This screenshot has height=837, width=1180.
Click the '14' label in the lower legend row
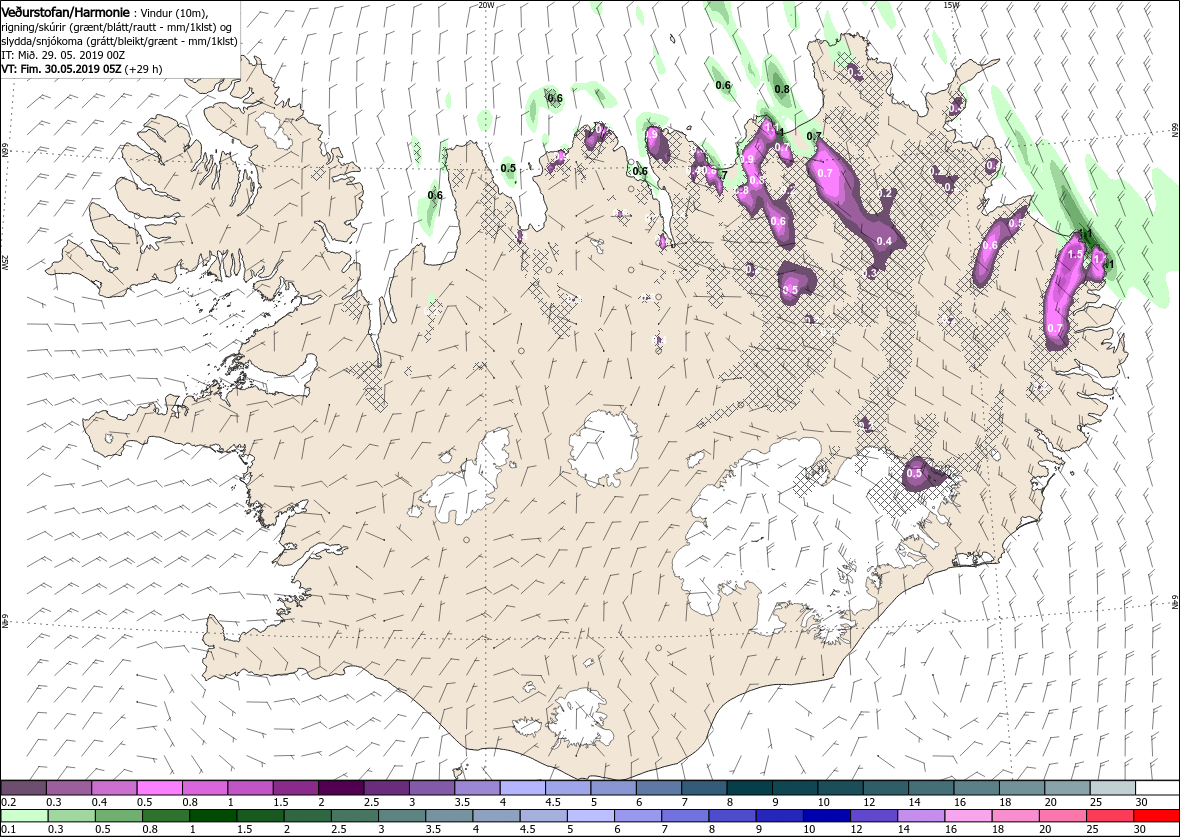[904, 829]
